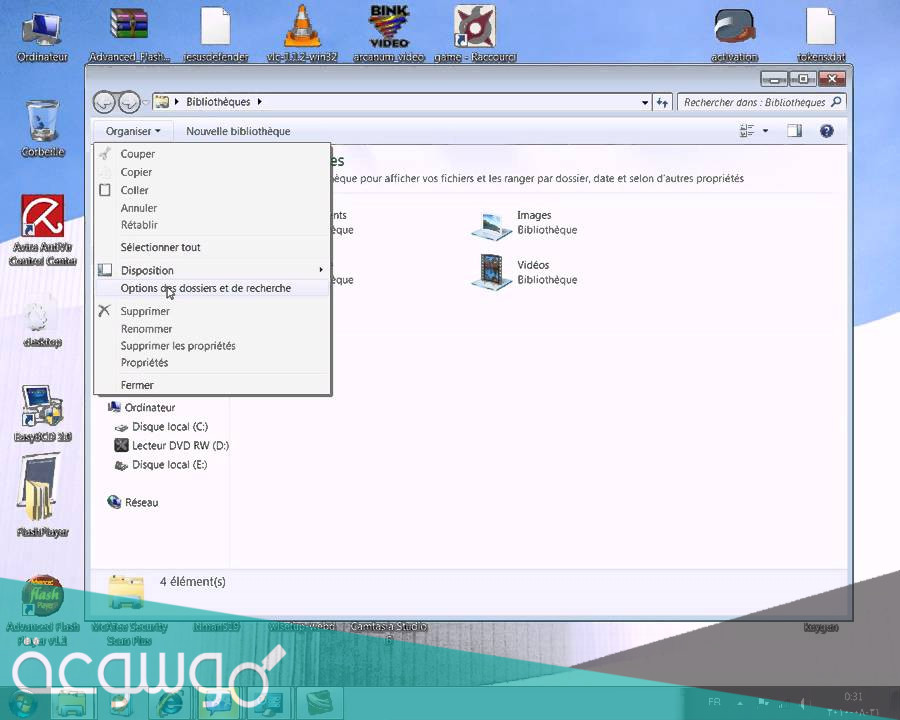
Task: Expand the address bar history dropdown
Action: tap(644, 102)
